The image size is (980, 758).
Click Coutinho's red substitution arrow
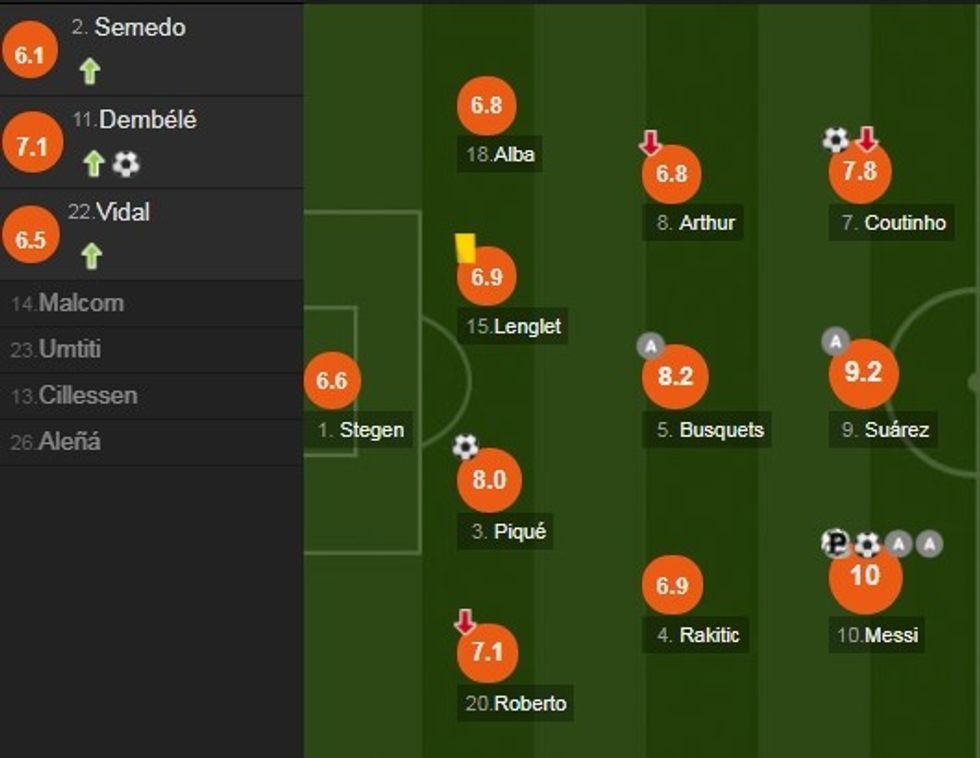(866, 139)
